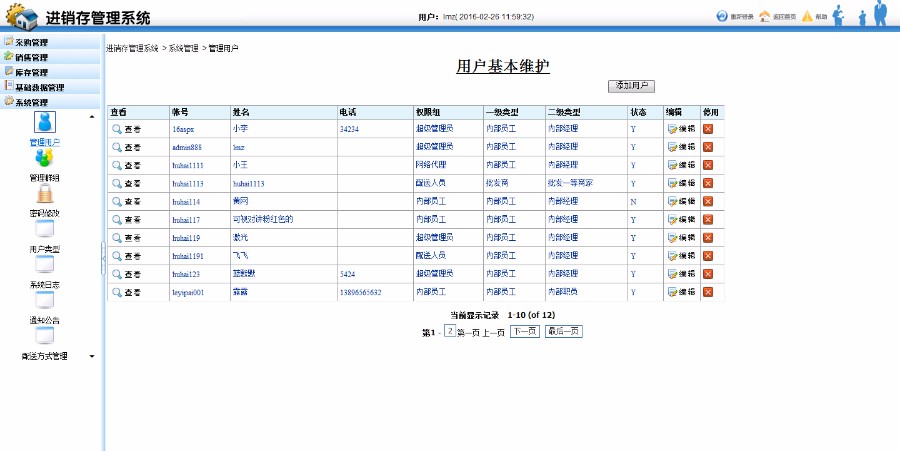Expand 采购管理 menu section
This screenshot has height=451, width=900.
(51, 42)
